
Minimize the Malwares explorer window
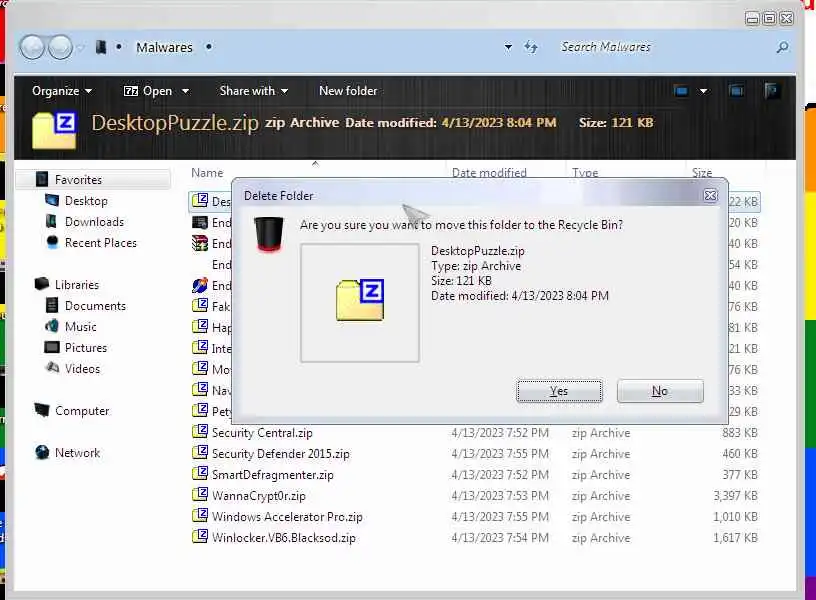752,19
